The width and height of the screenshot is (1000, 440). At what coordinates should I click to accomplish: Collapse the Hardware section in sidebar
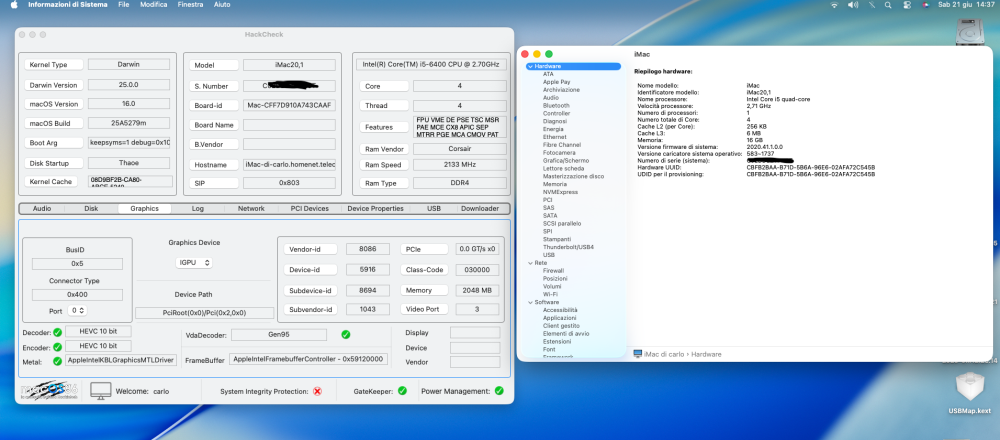[530, 66]
